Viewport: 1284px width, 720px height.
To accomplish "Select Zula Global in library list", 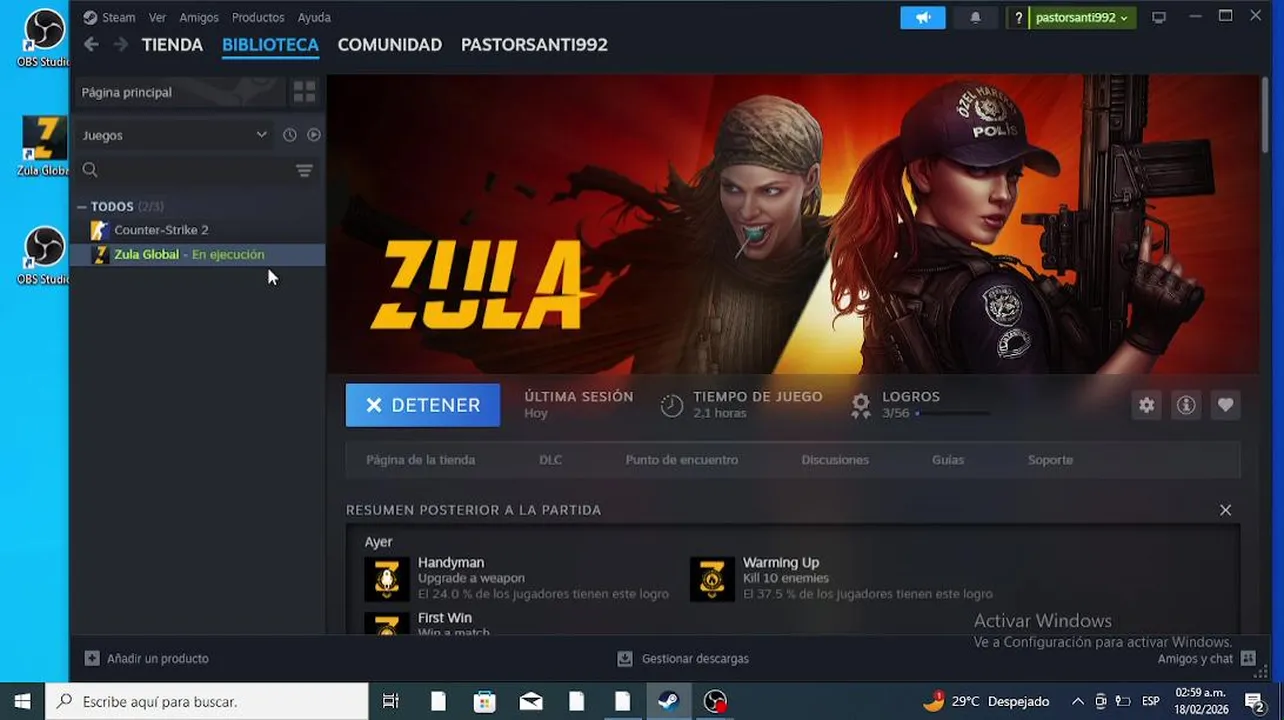I will (x=197, y=255).
